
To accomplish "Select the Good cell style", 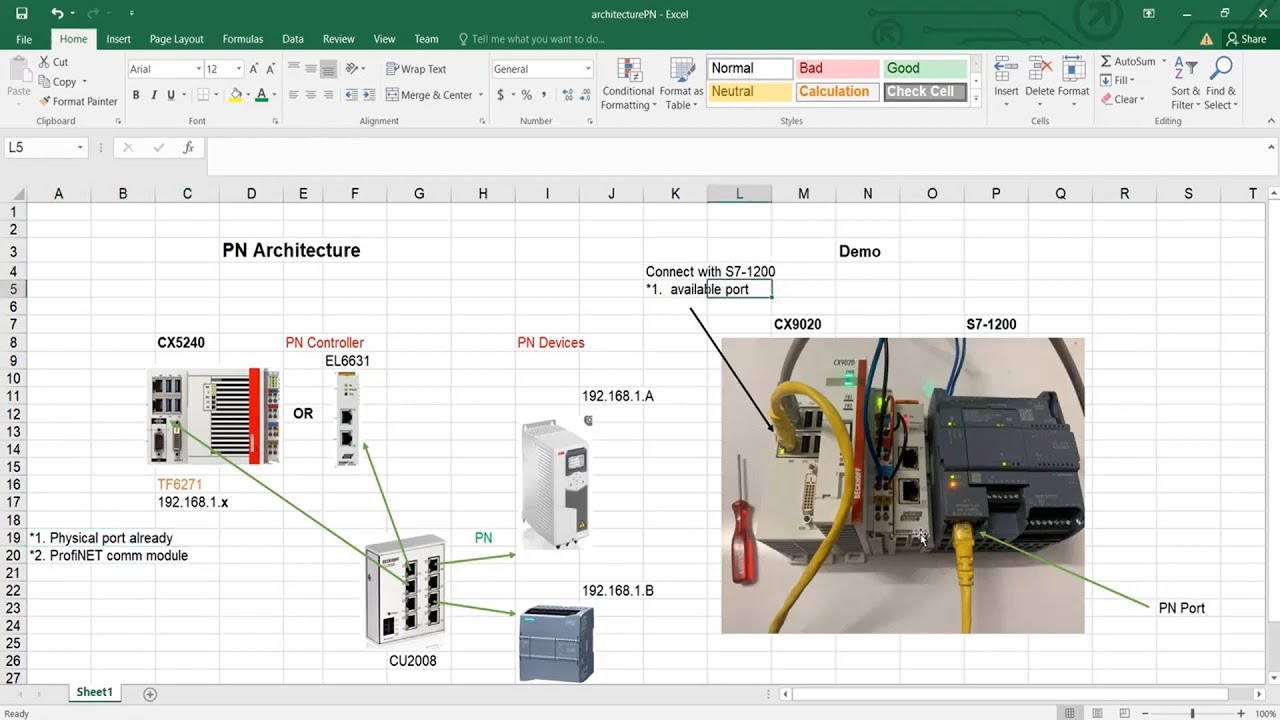I will coord(925,68).
